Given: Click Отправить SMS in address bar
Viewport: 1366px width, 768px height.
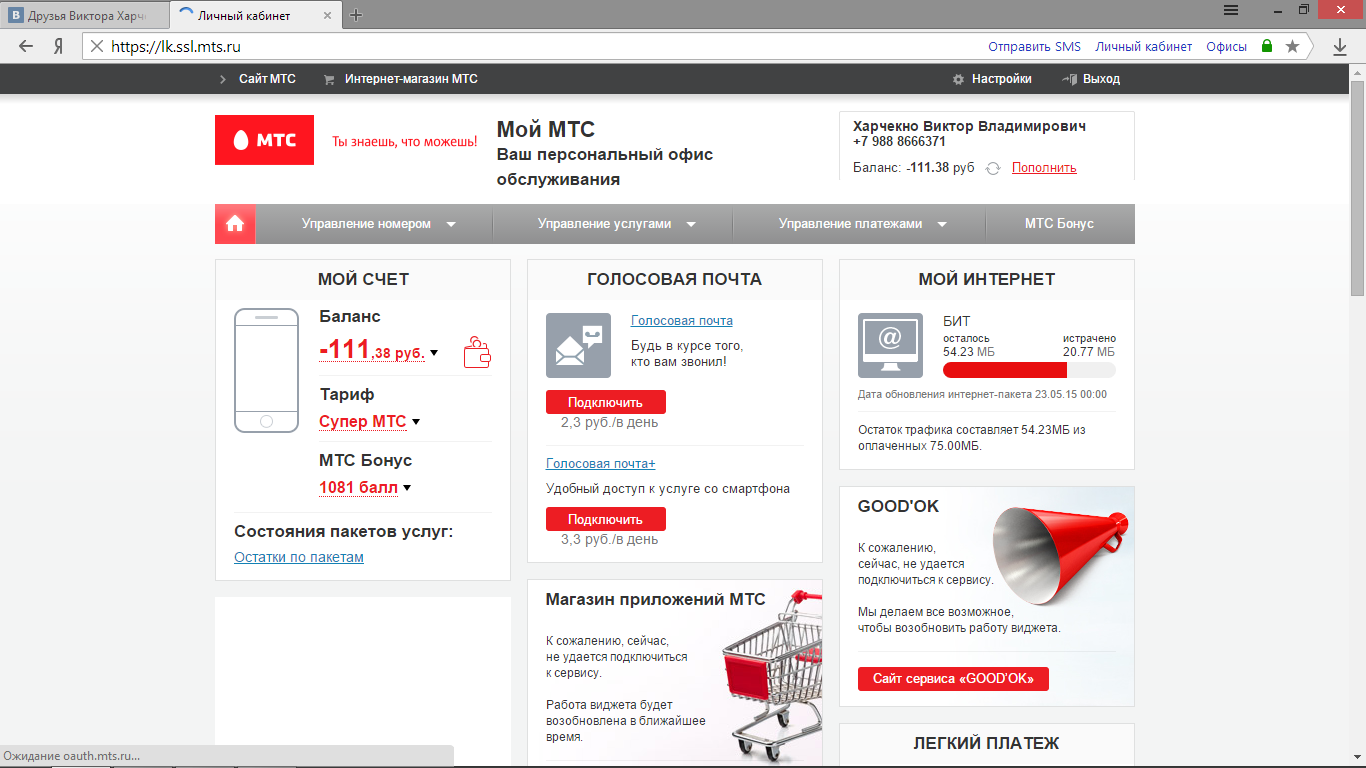Looking at the screenshot, I should 1034,46.
